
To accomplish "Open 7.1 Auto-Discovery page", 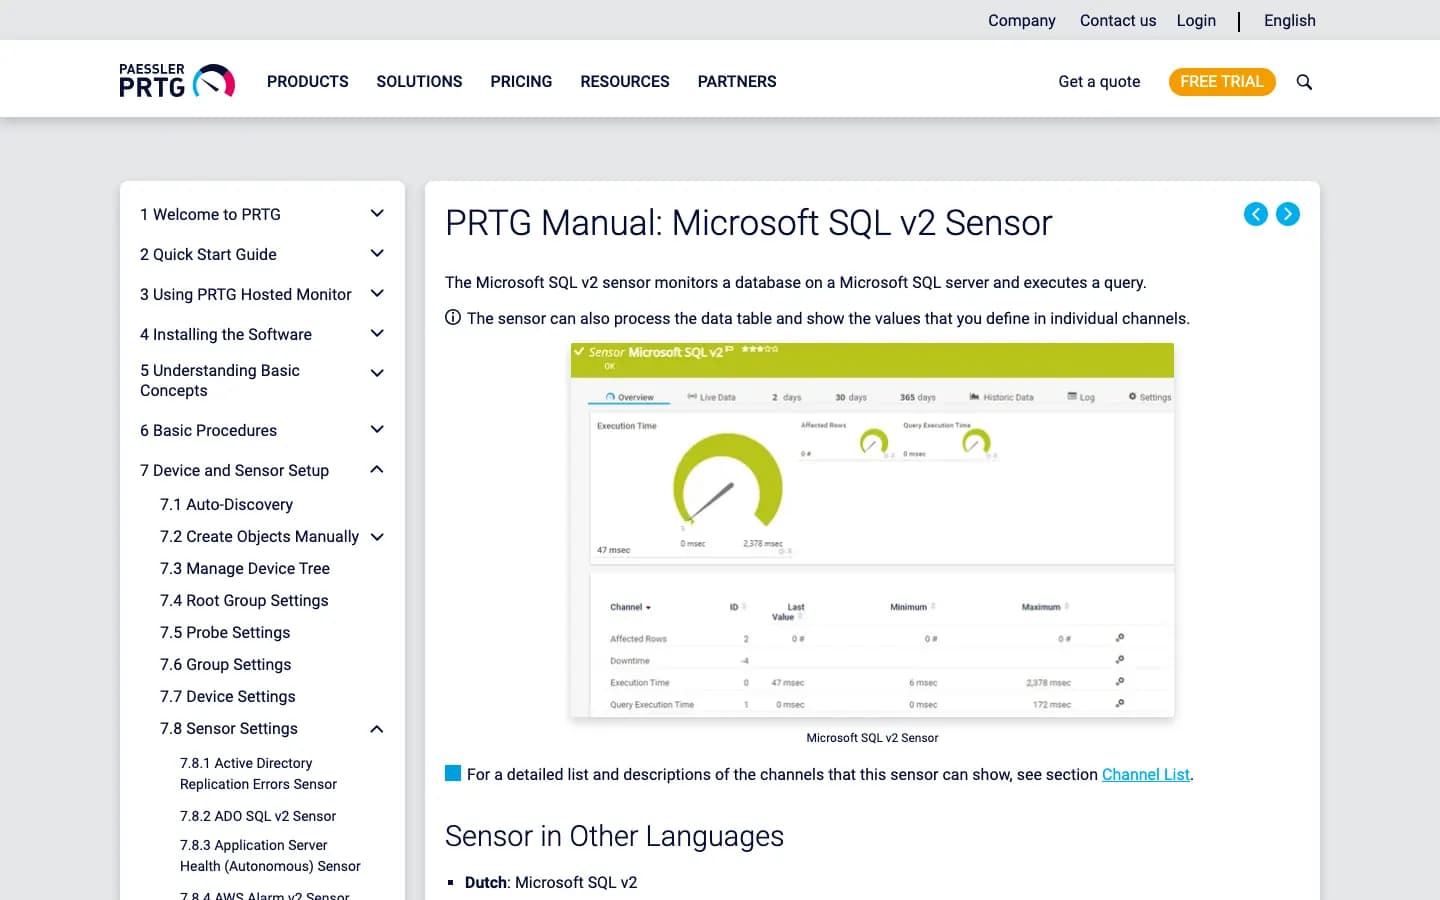I will [226, 505].
